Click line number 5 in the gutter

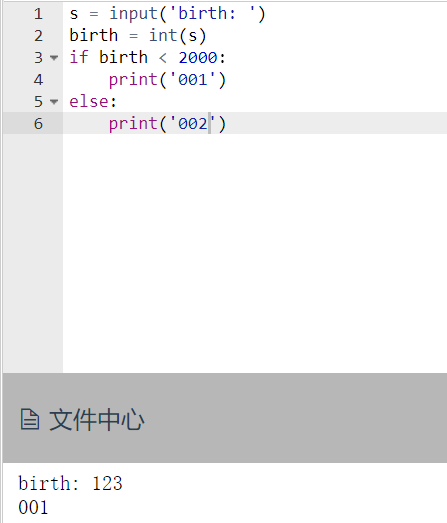pos(38,101)
